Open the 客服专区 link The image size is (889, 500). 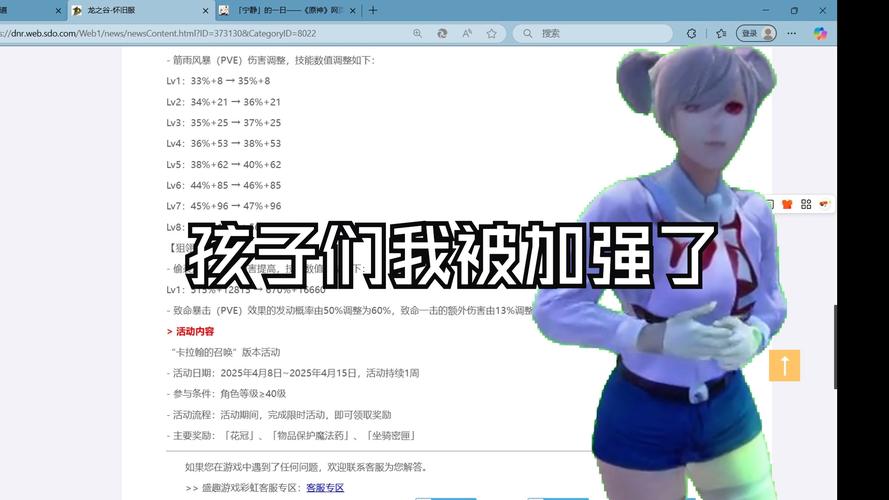[325, 488]
